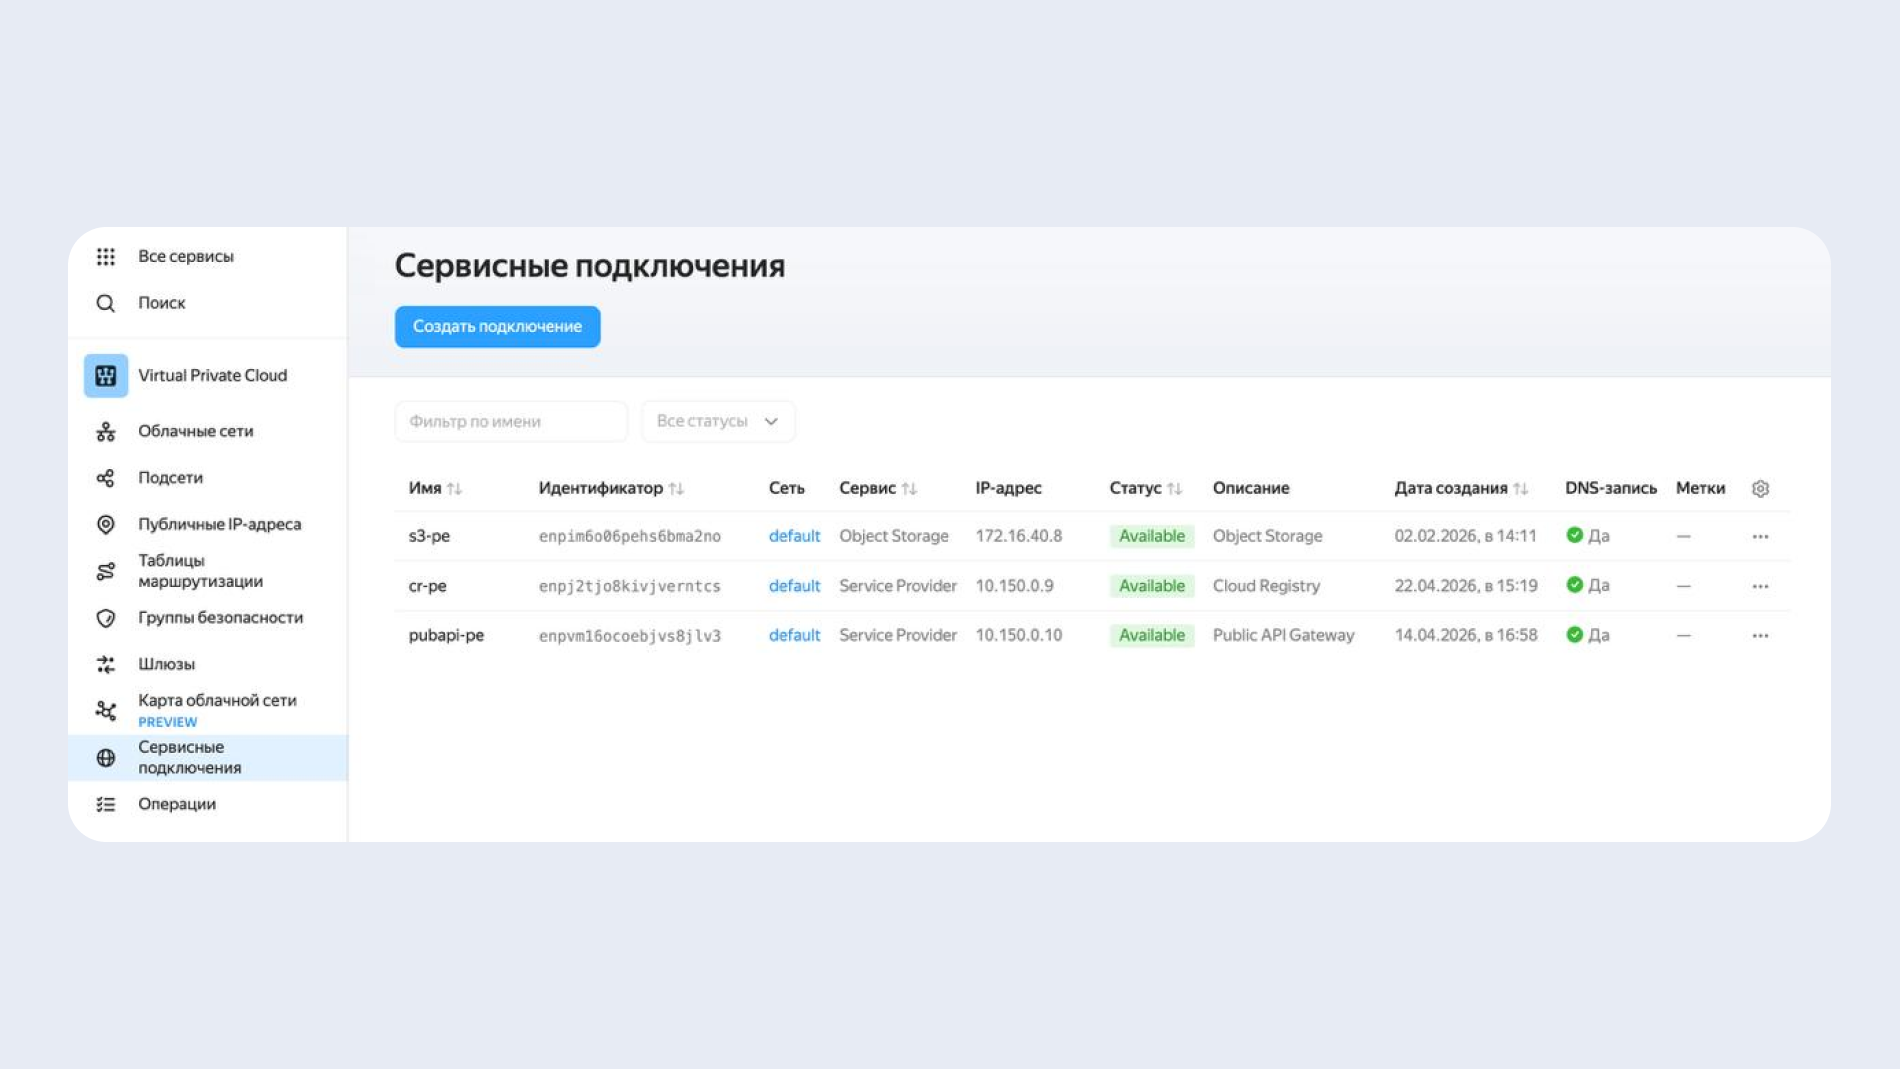Click identifier enpj2tjo8kivjverntcs
The height and width of the screenshot is (1069, 1900).
(630, 587)
